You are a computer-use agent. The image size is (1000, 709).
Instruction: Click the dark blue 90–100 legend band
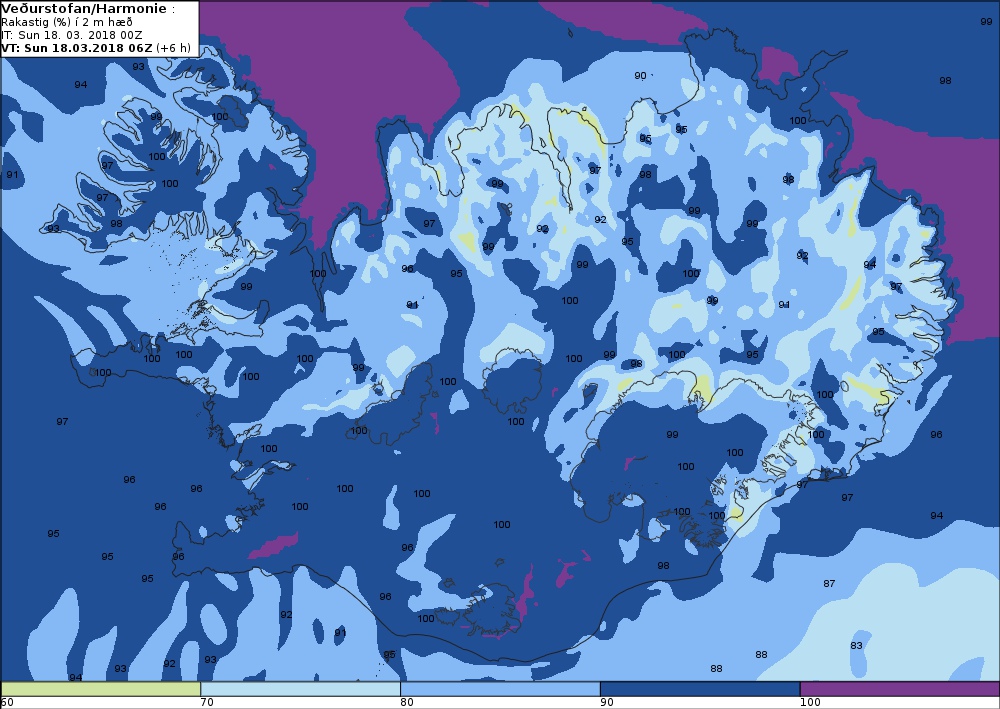(700, 689)
